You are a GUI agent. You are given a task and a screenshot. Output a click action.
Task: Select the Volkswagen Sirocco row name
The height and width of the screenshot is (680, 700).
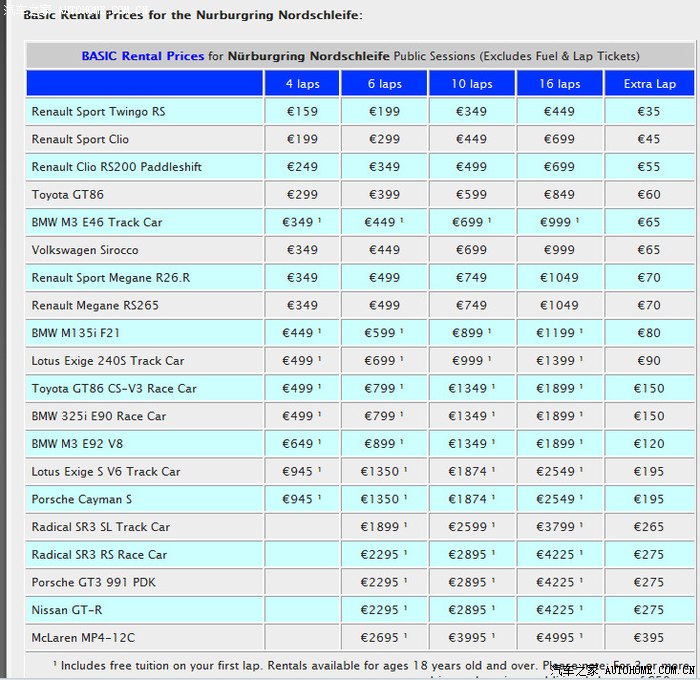(85, 250)
